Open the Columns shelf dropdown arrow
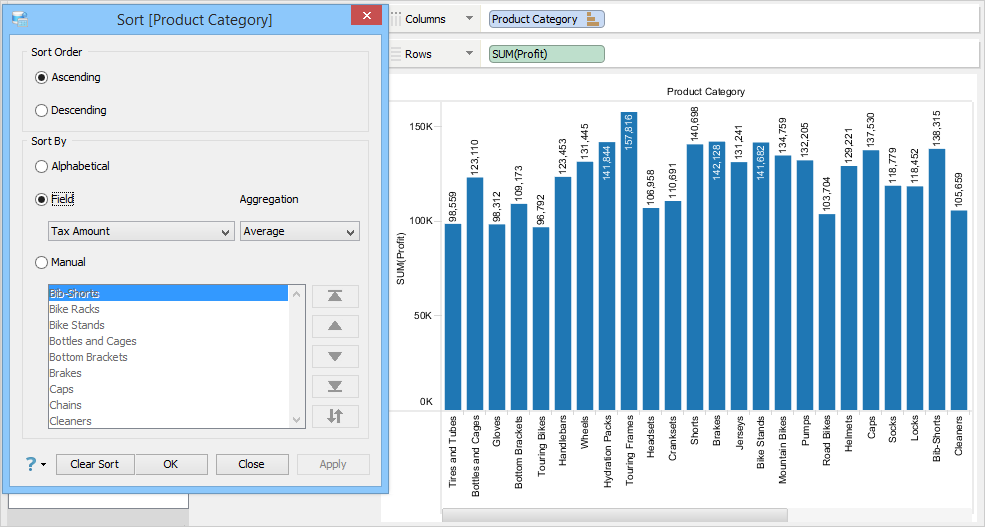 pos(469,19)
